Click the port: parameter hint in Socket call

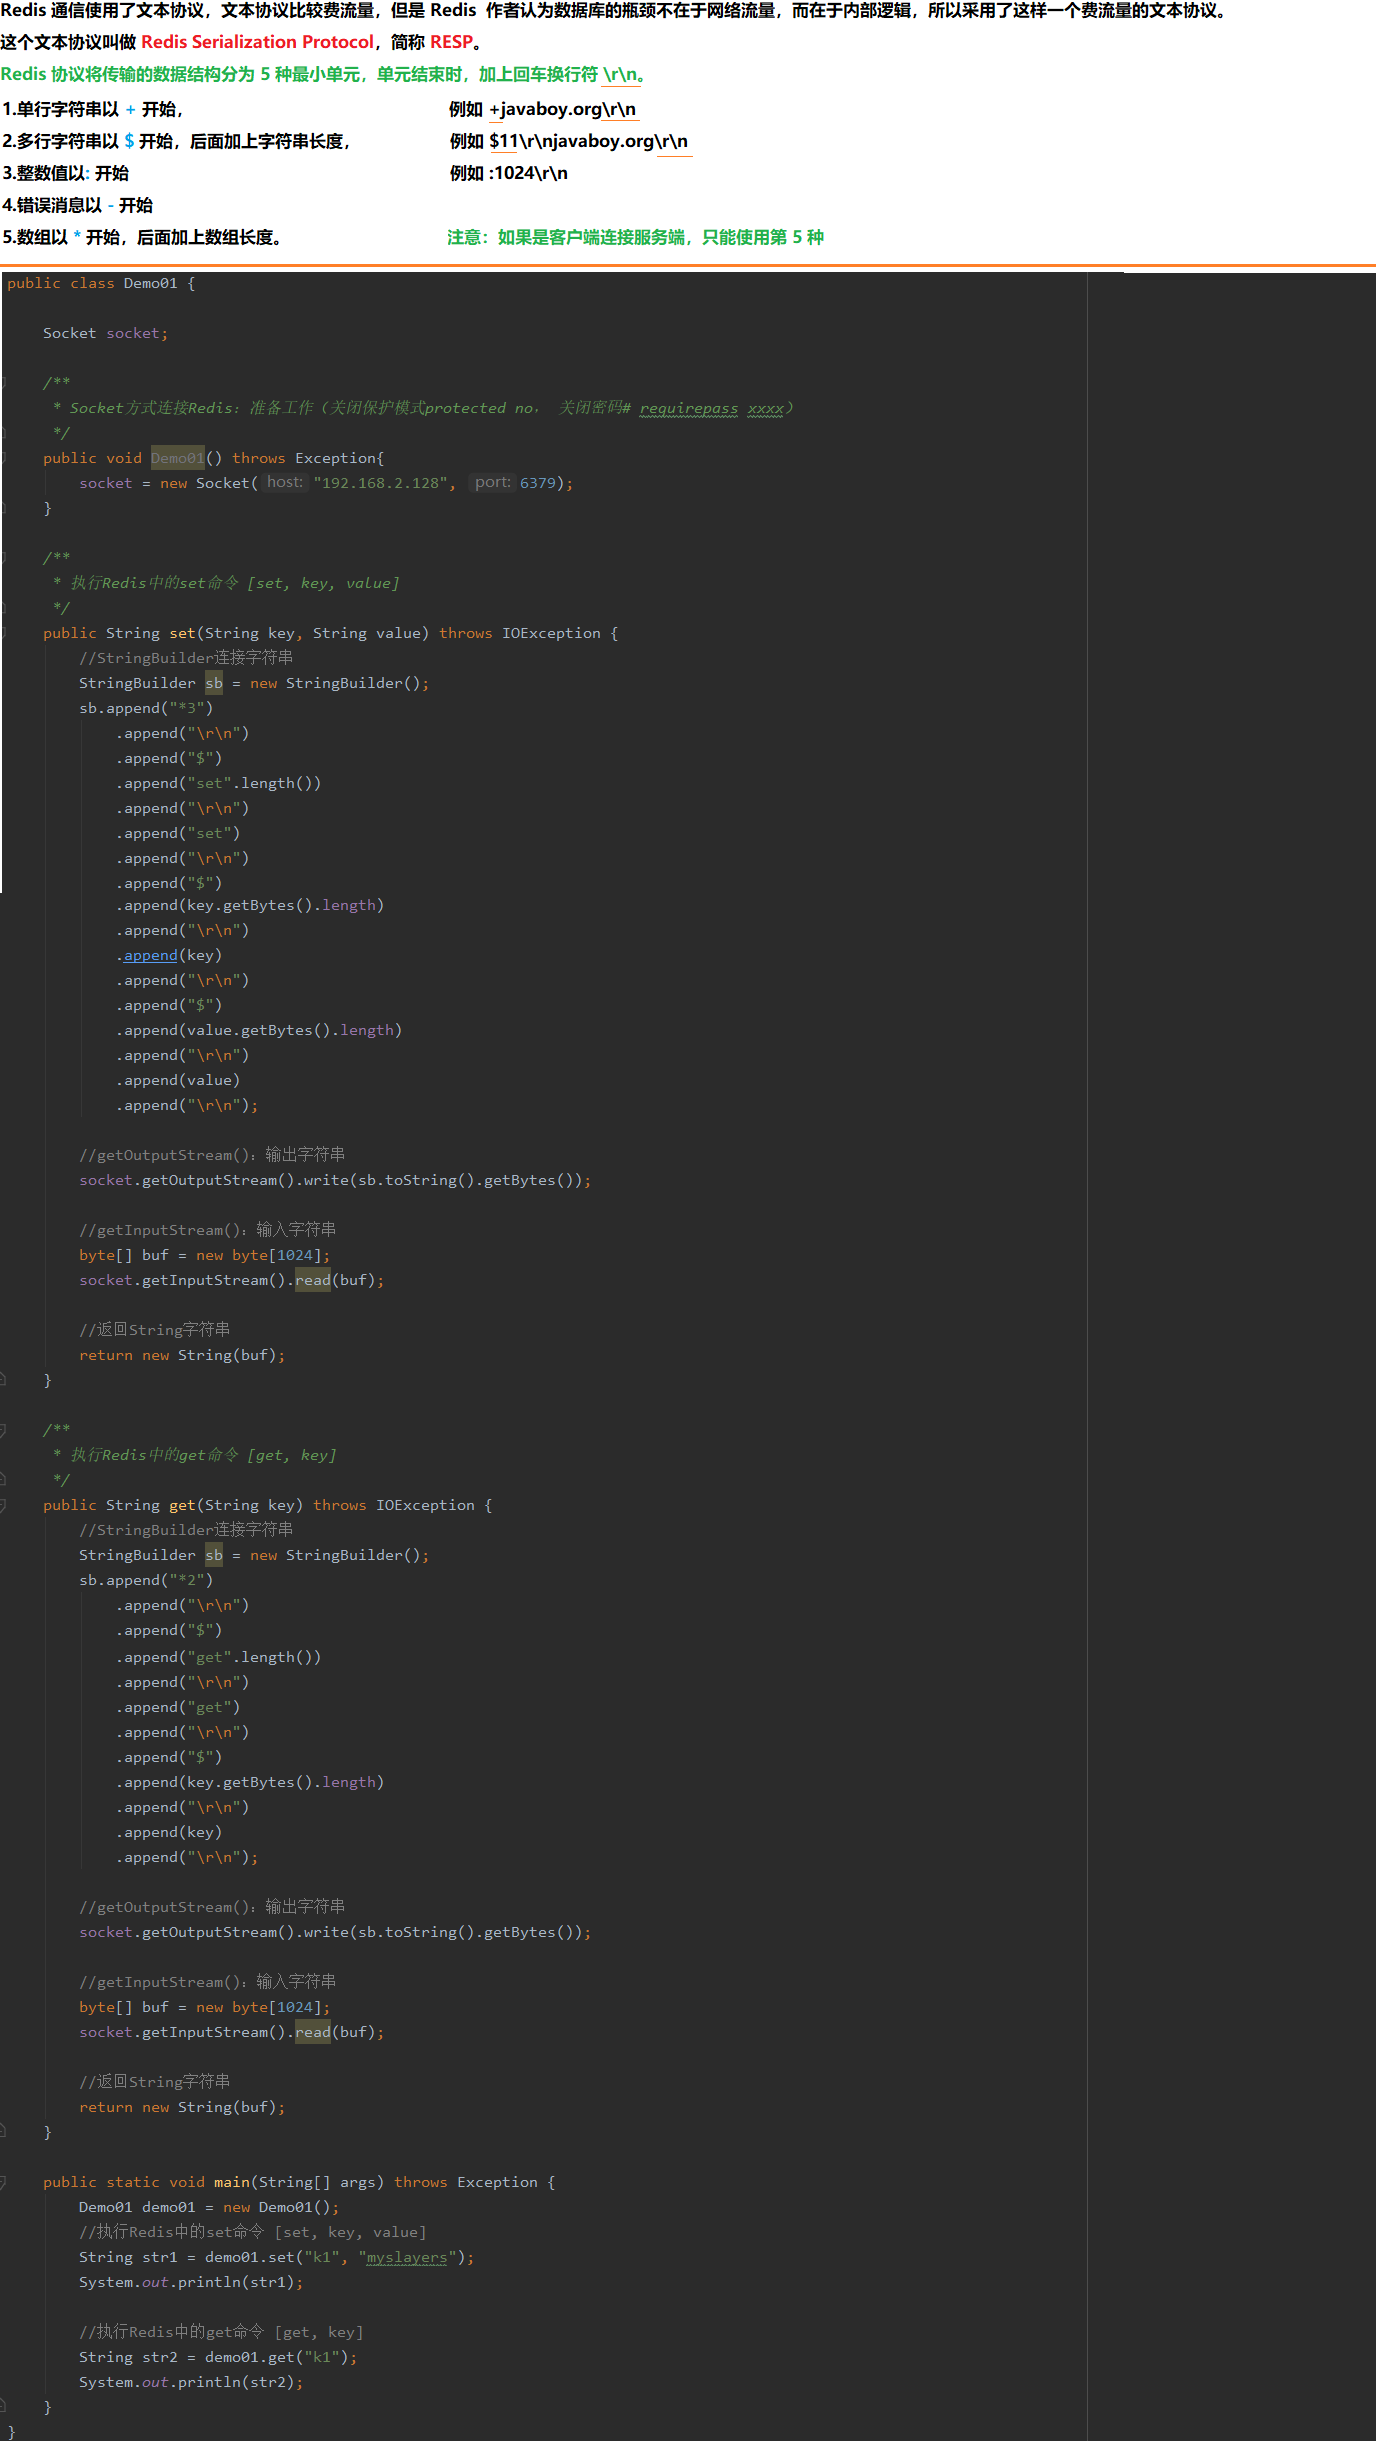[492, 482]
